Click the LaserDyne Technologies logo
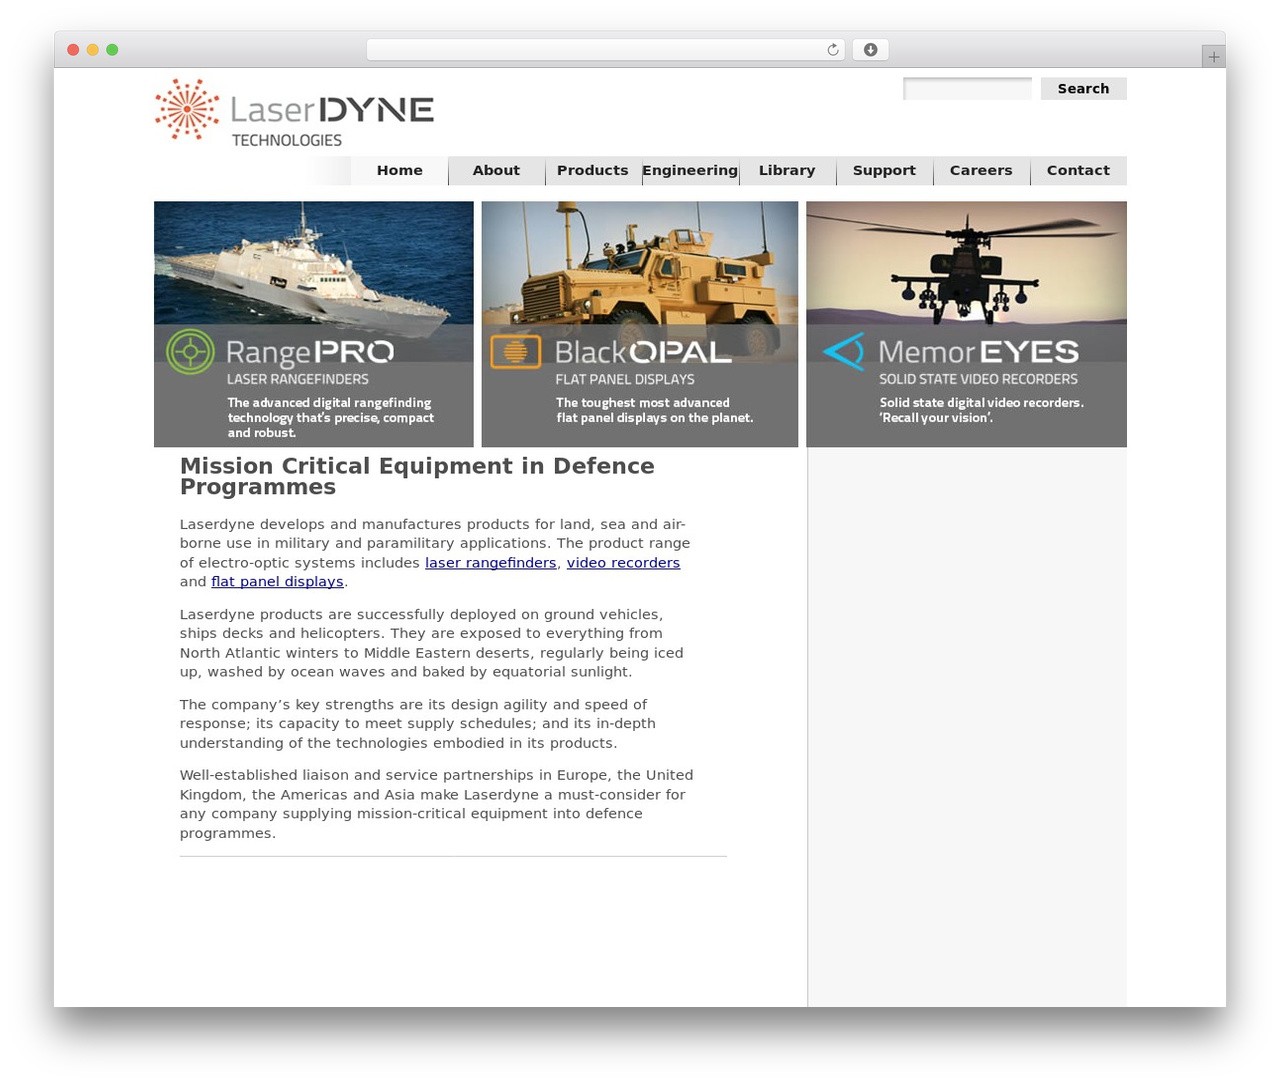1280x1084 pixels. (x=294, y=113)
